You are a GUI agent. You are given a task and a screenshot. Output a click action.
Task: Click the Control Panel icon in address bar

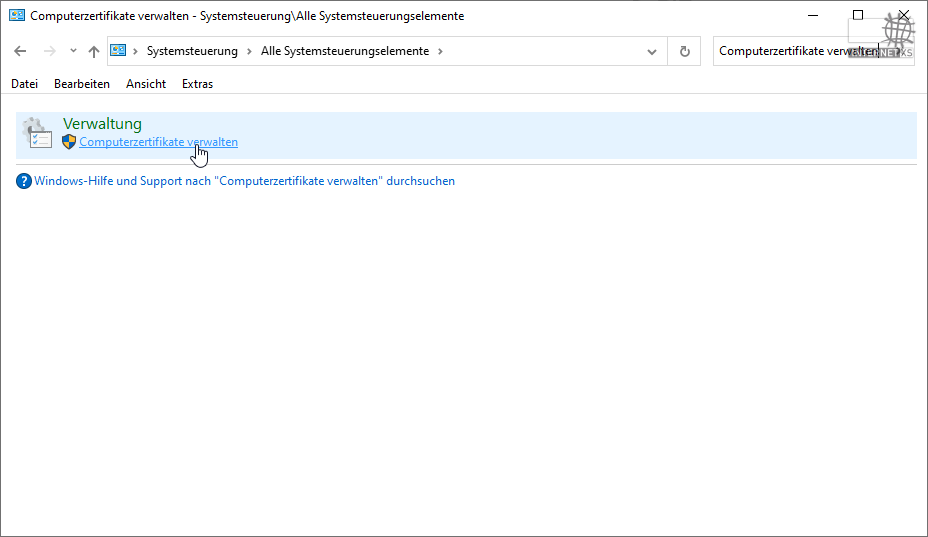point(118,51)
